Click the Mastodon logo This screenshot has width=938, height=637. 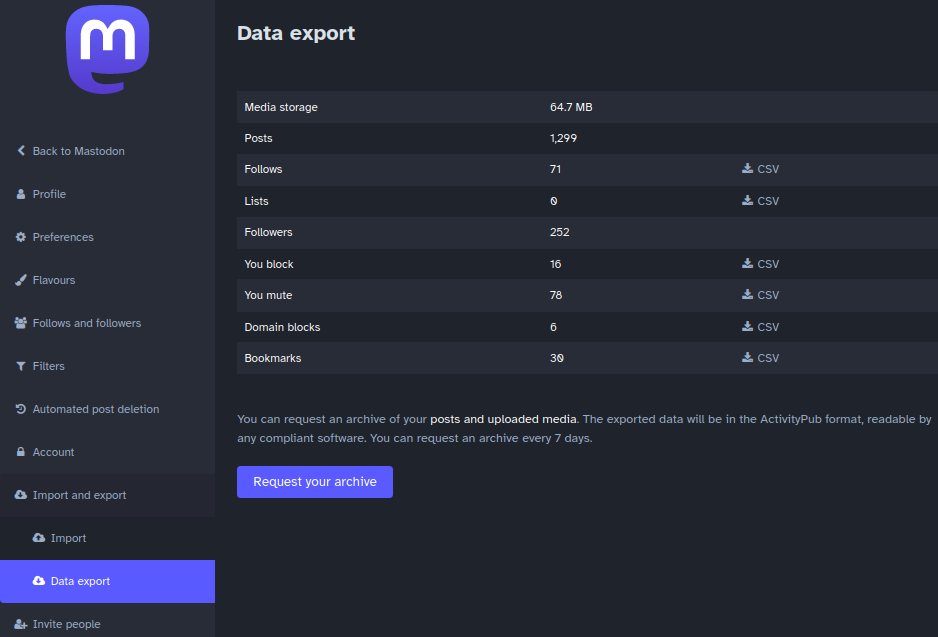tap(107, 49)
